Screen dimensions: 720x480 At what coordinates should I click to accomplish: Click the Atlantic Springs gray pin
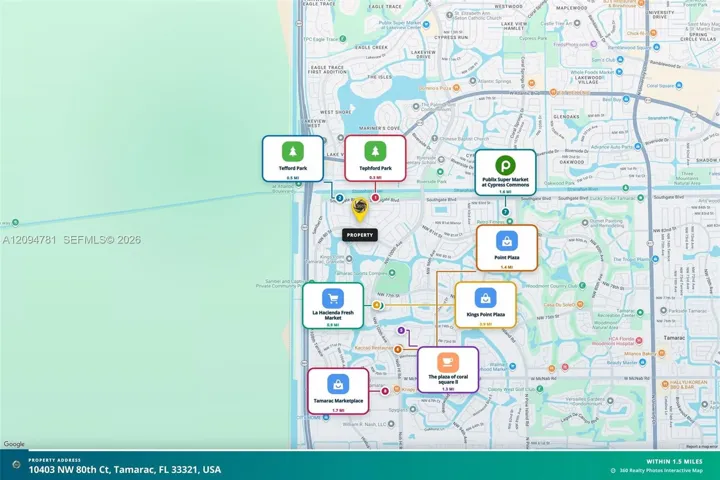[472, 81]
